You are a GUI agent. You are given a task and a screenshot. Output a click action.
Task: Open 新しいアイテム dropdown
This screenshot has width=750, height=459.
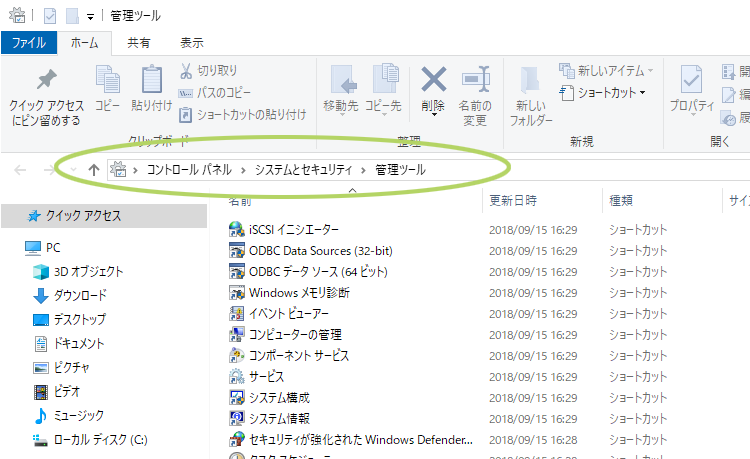tap(606, 71)
